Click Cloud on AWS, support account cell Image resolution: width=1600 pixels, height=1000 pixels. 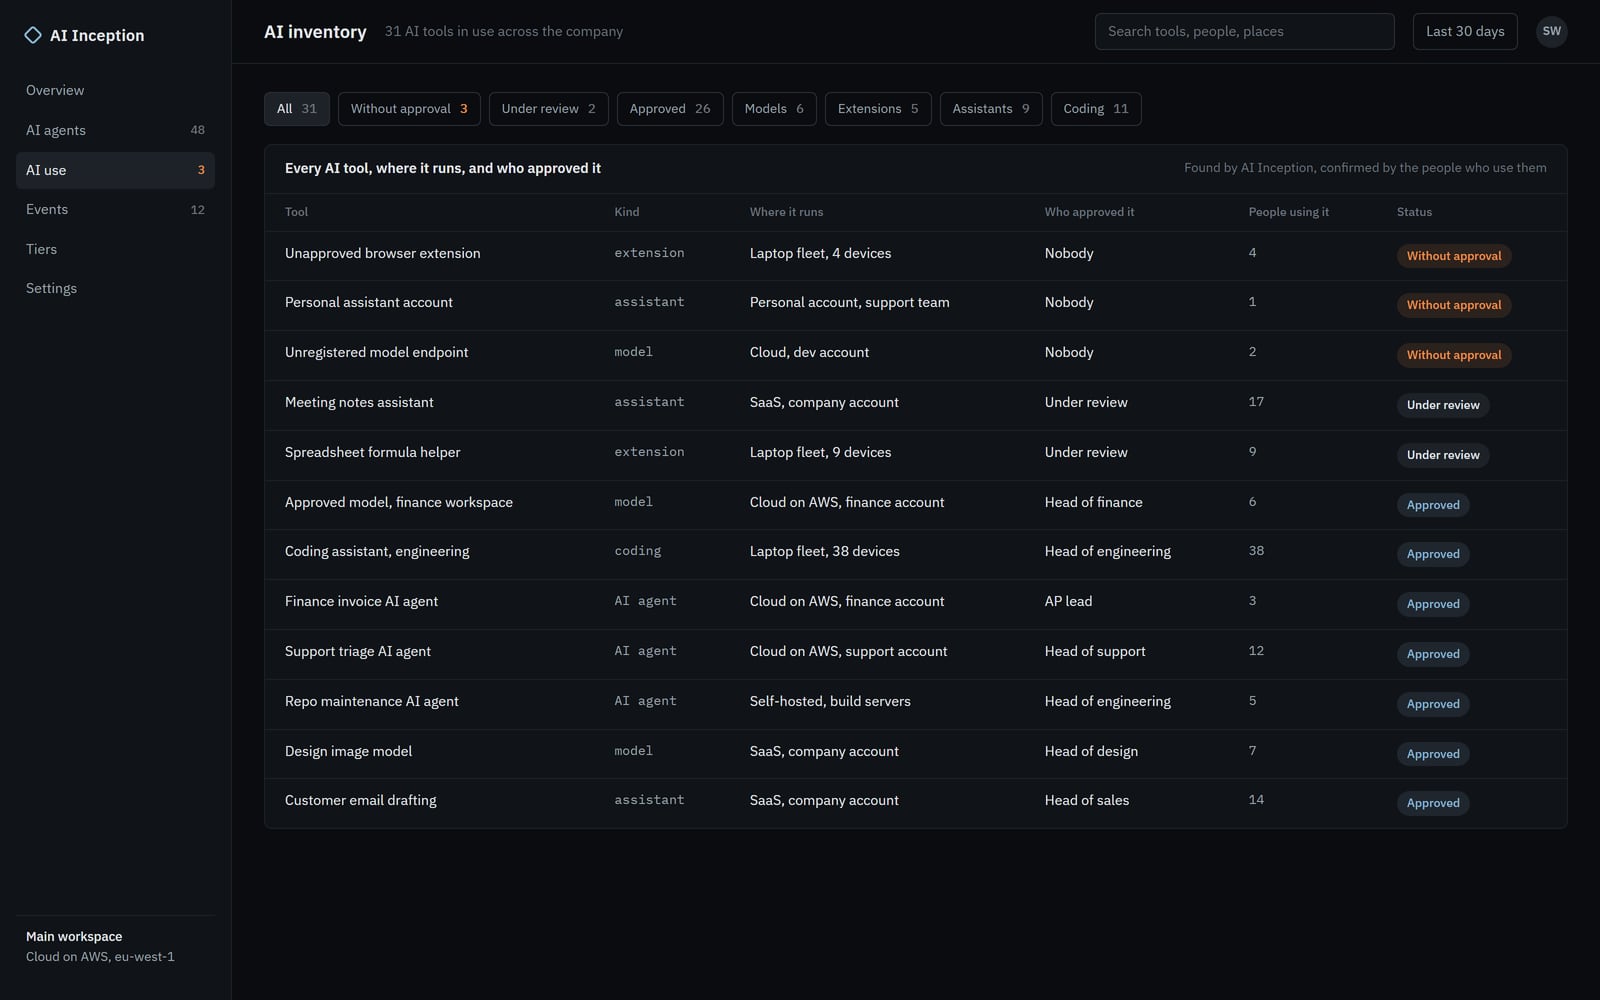pos(848,651)
